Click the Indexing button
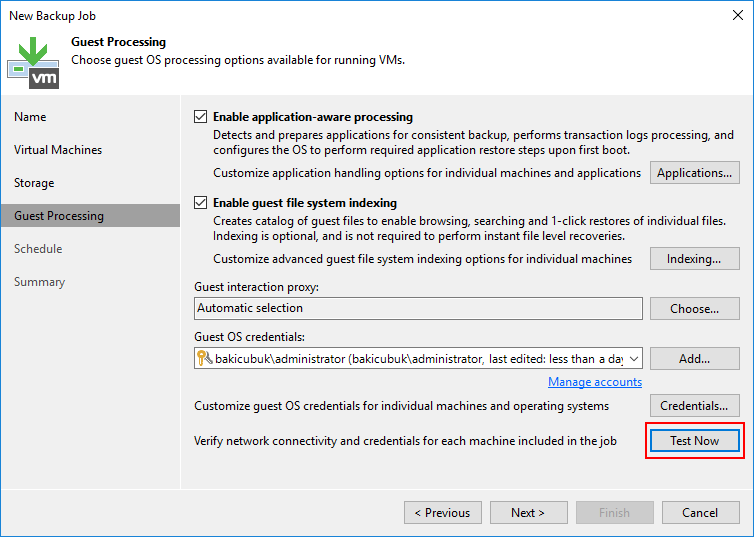754x537 pixels. coord(695,259)
